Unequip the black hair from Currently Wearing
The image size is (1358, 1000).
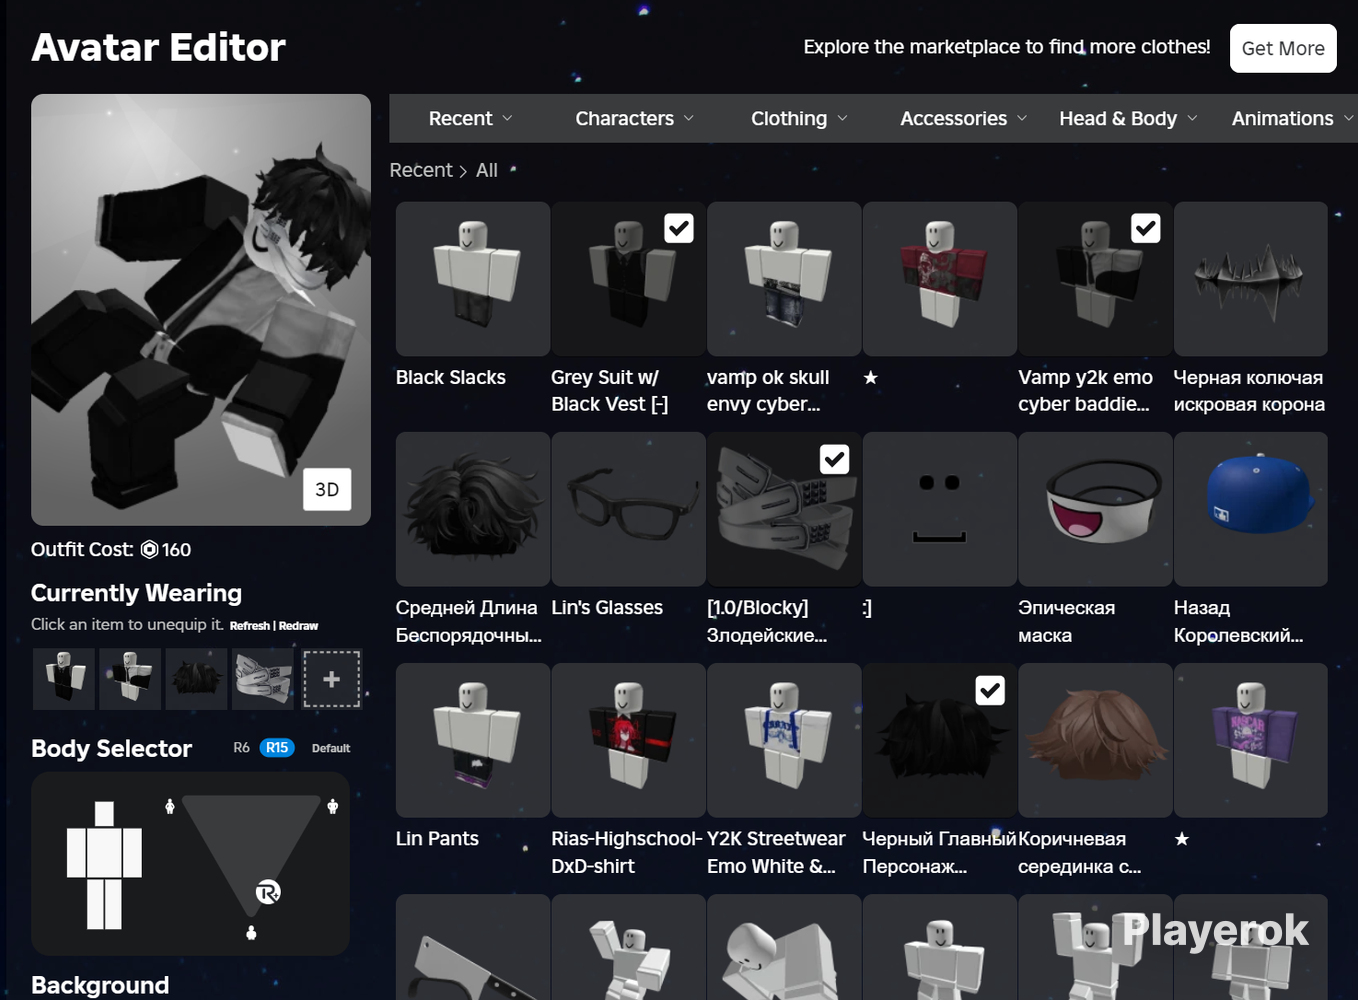[197, 679]
